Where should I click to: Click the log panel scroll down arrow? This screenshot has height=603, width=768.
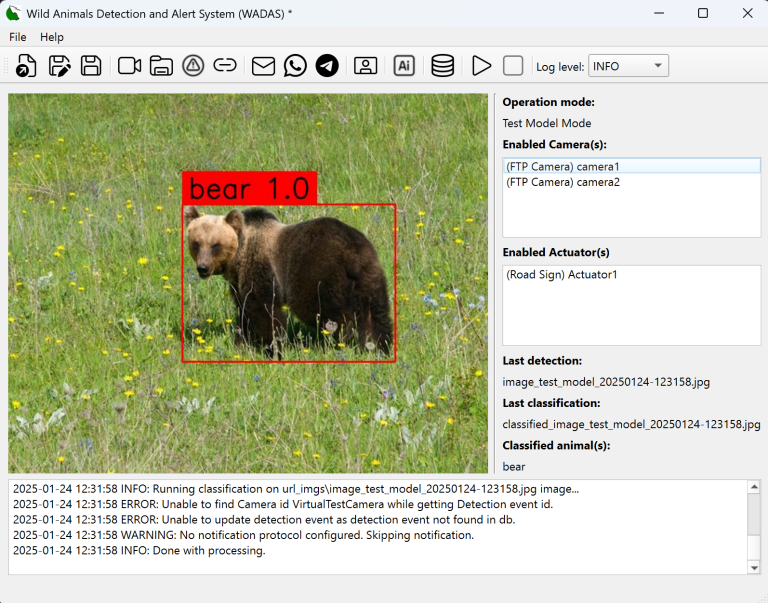[x=754, y=567]
